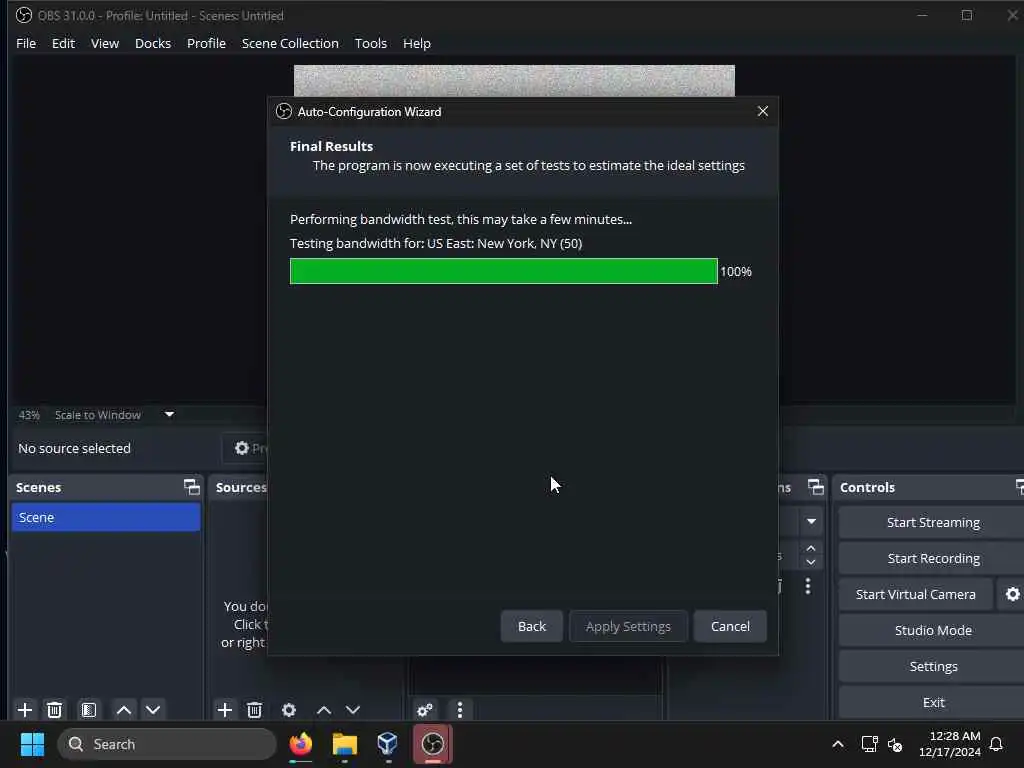The image size is (1024, 768).
Task: Open notifications bell icon
Action: tap(997, 744)
